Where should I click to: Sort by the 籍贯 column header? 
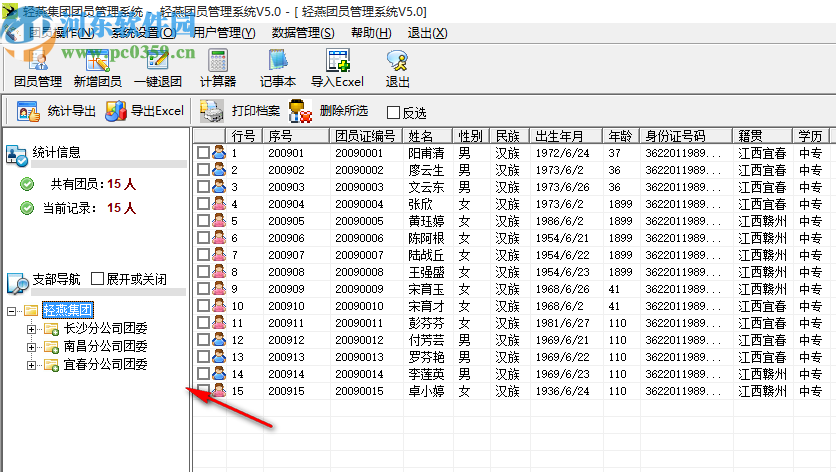[763, 136]
